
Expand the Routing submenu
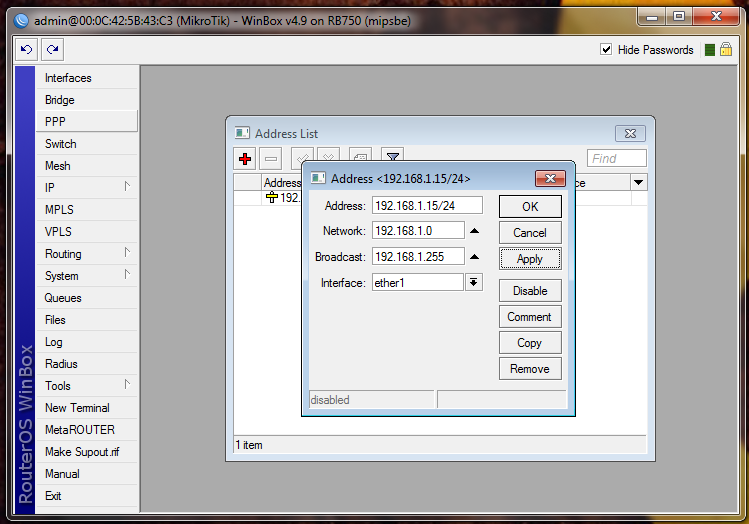point(86,254)
